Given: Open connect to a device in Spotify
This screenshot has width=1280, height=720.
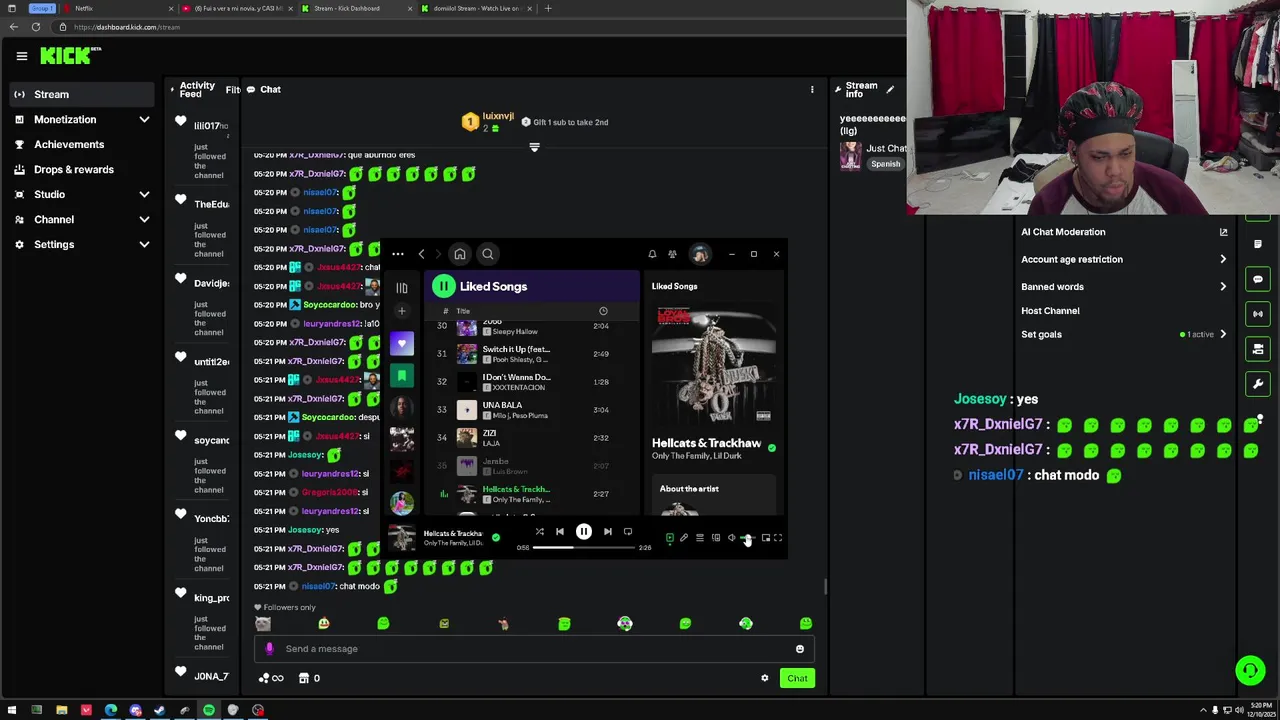Looking at the screenshot, I should coord(716,538).
